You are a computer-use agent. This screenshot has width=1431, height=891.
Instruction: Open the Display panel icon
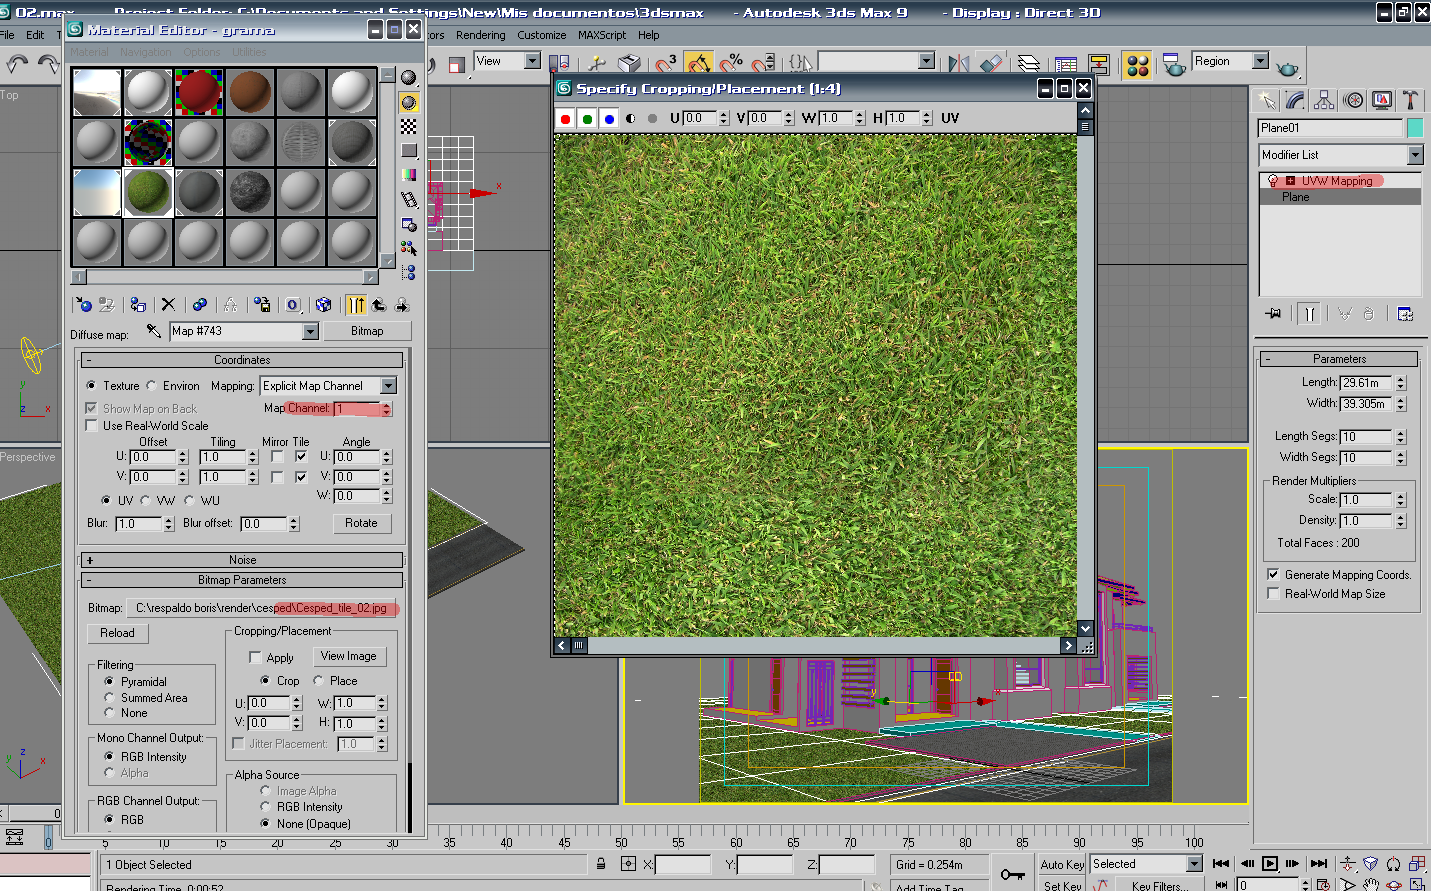(1382, 100)
